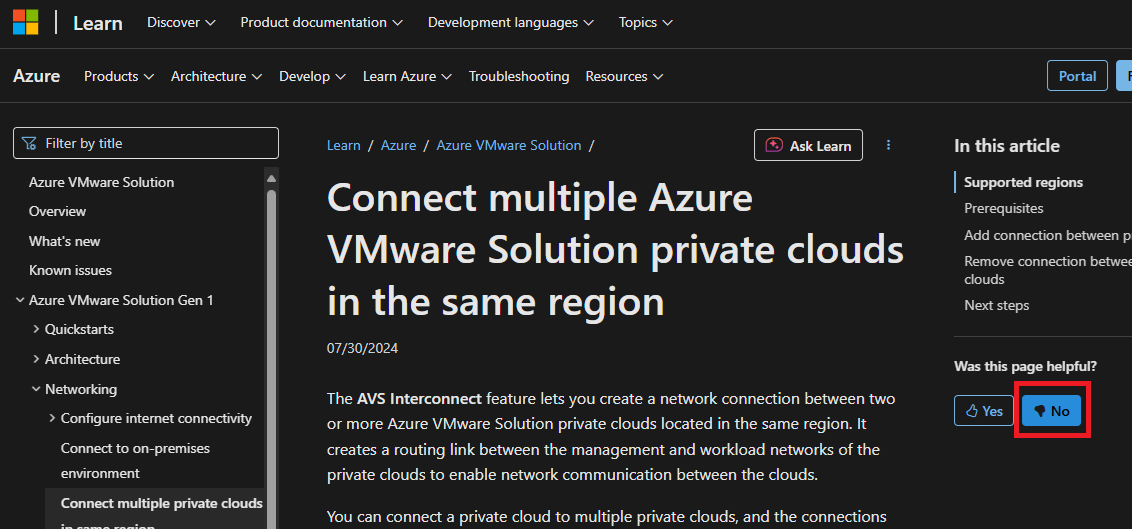Image resolution: width=1132 pixels, height=529 pixels.
Task: Open the more actions ellipsis menu
Action: (889, 145)
